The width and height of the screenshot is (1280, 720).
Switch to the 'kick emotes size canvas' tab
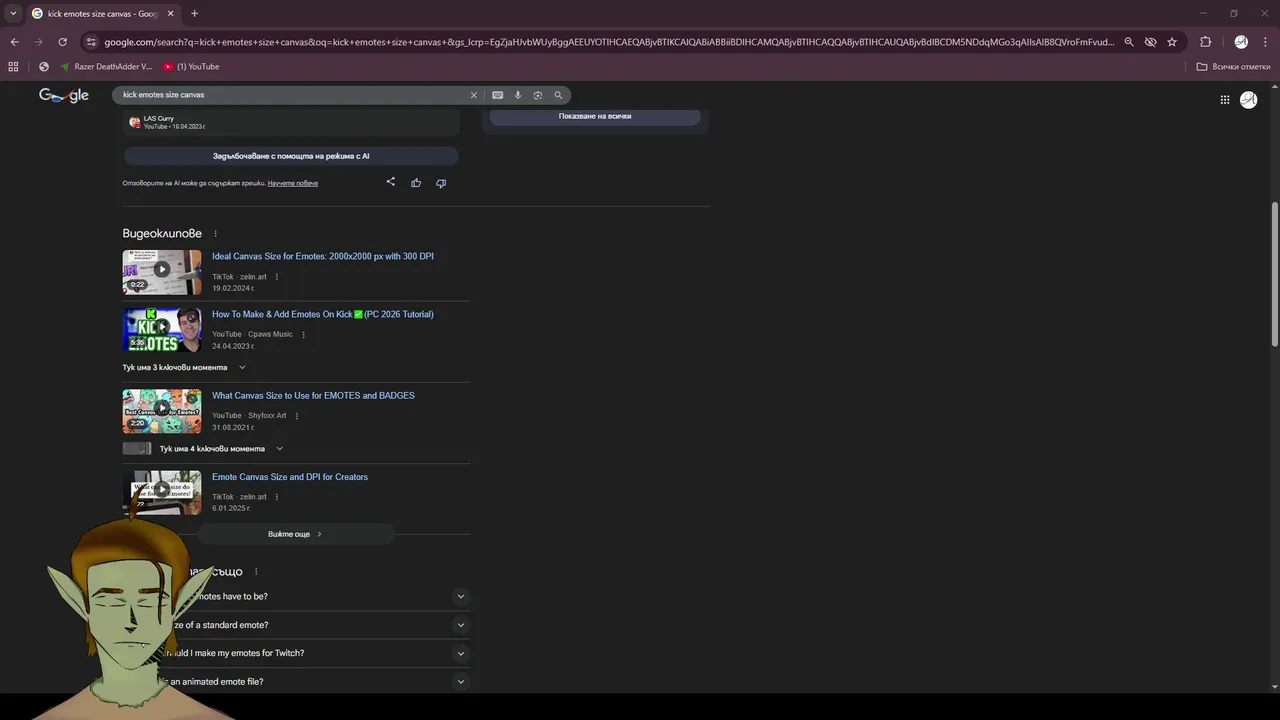coord(102,14)
